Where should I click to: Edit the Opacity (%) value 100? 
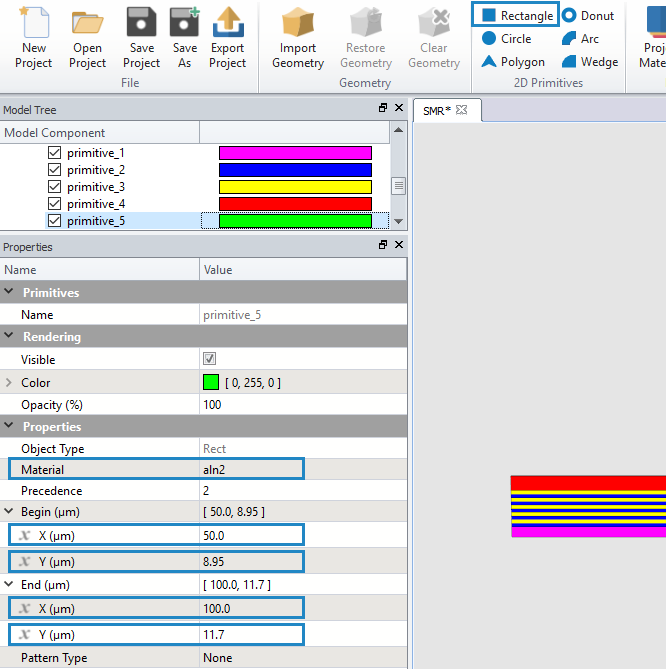coord(303,404)
